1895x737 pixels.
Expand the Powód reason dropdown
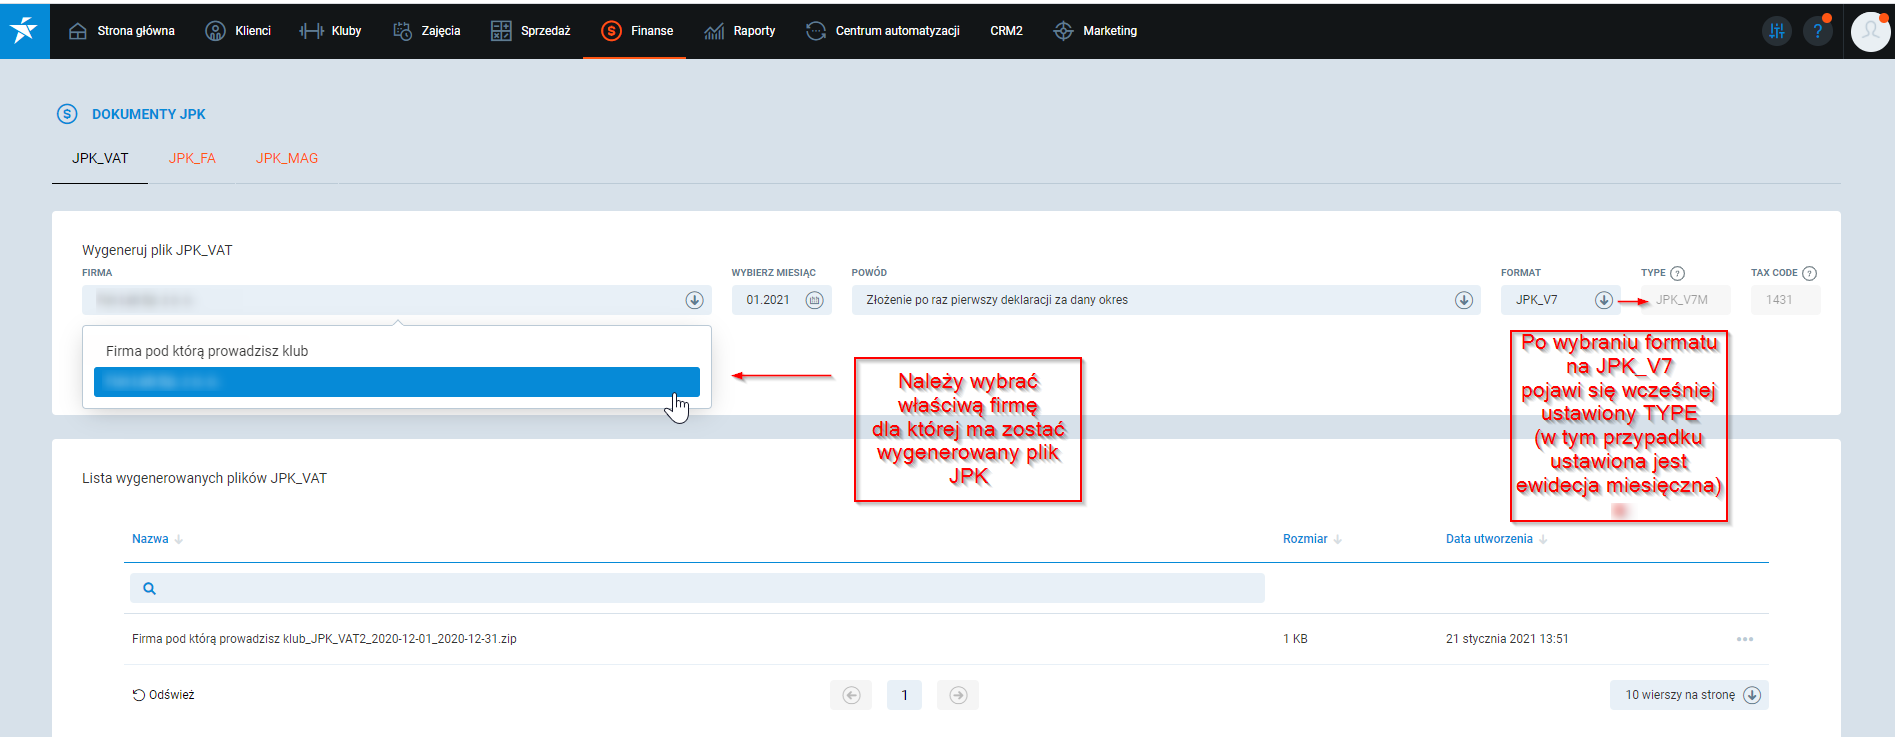(x=1463, y=300)
